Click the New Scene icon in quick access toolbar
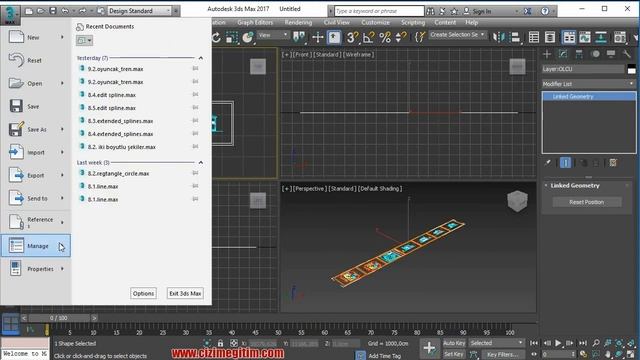This screenshot has height=360, width=640. [29, 11]
